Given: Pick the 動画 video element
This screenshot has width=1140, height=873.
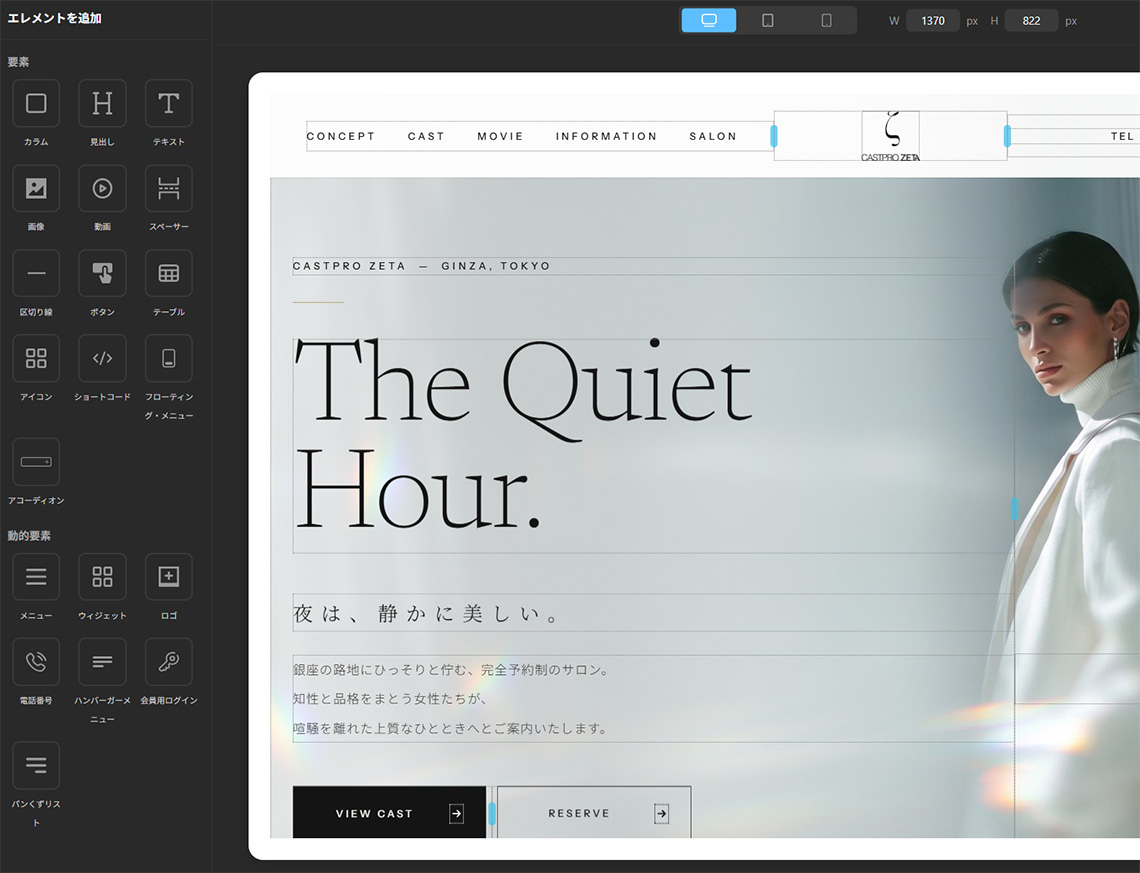Looking at the screenshot, I should (103, 188).
